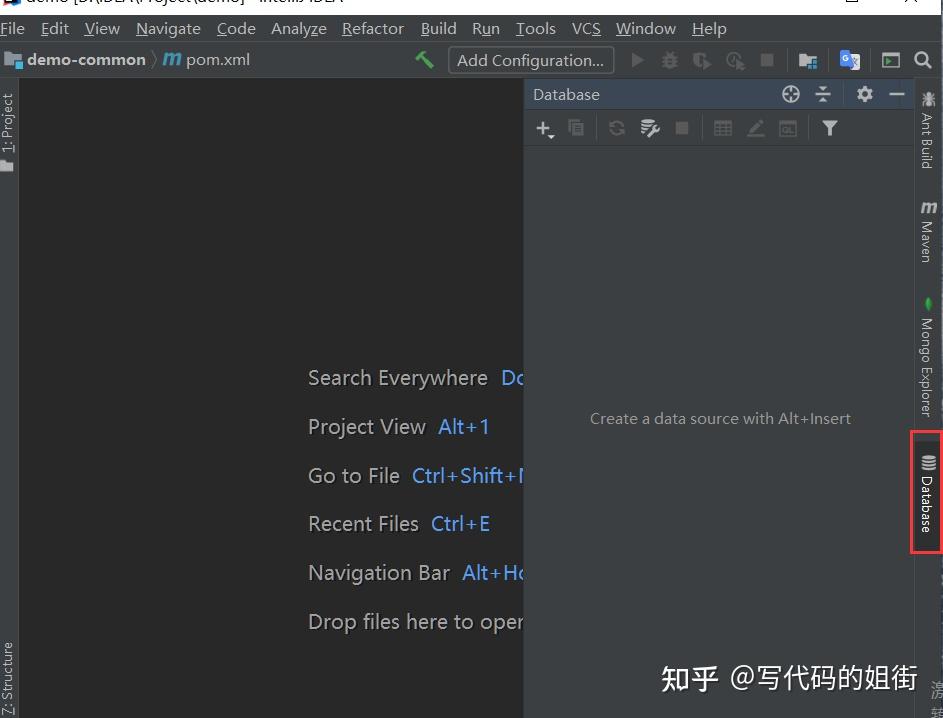Open the Maven side tab

point(927,233)
